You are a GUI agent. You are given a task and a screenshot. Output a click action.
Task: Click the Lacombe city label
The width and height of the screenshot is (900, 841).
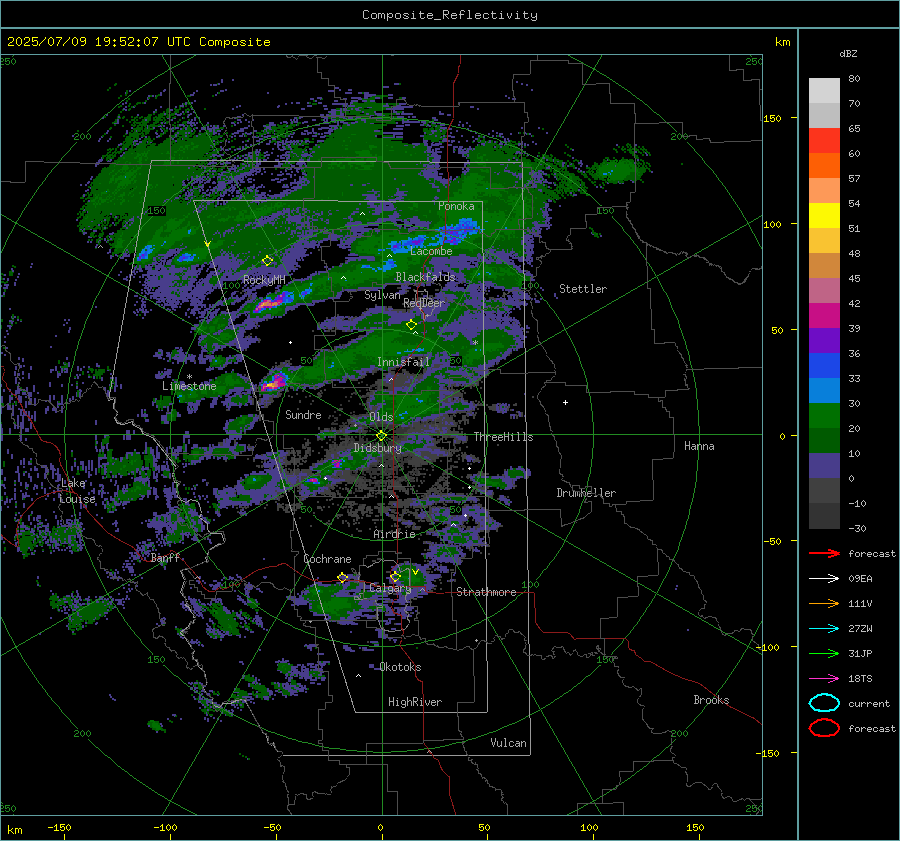431,251
